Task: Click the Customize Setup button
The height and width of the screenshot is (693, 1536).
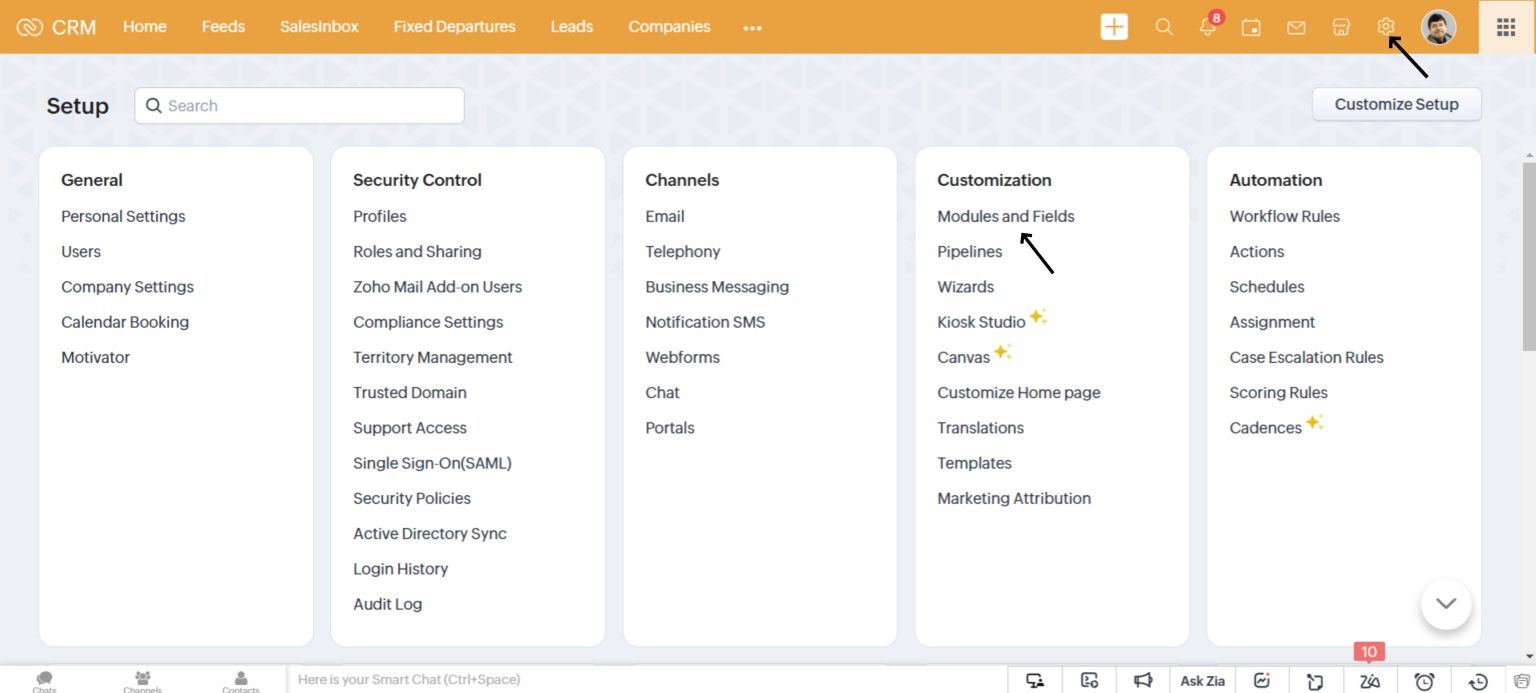Action: click(x=1396, y=104)
